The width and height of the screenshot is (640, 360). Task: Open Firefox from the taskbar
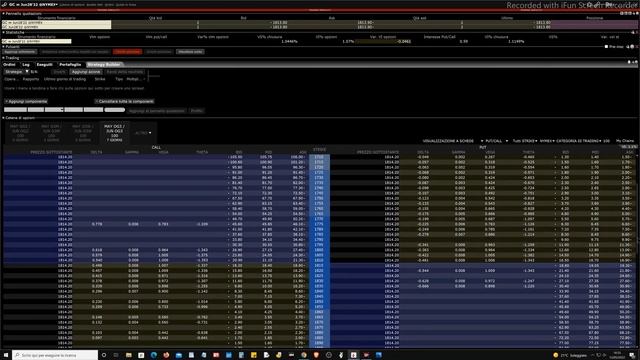[166, 355]
